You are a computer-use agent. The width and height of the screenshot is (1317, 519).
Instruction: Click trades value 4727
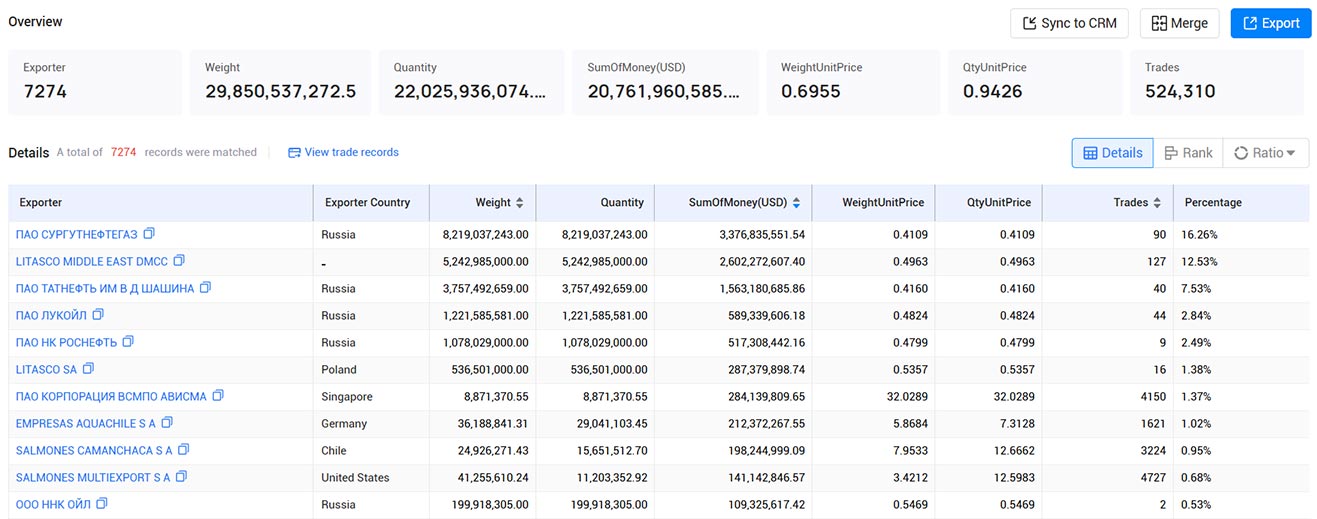click(x=1153, y=477)
